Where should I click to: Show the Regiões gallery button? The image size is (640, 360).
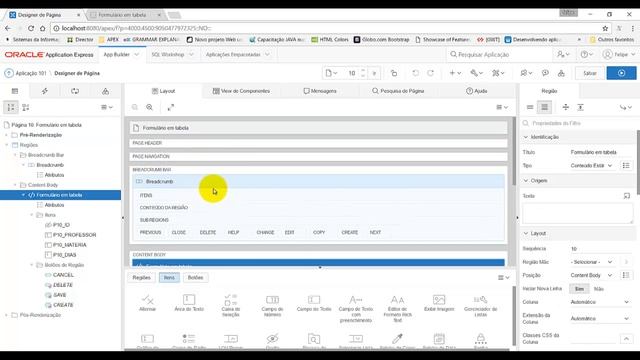pos(142,278)
